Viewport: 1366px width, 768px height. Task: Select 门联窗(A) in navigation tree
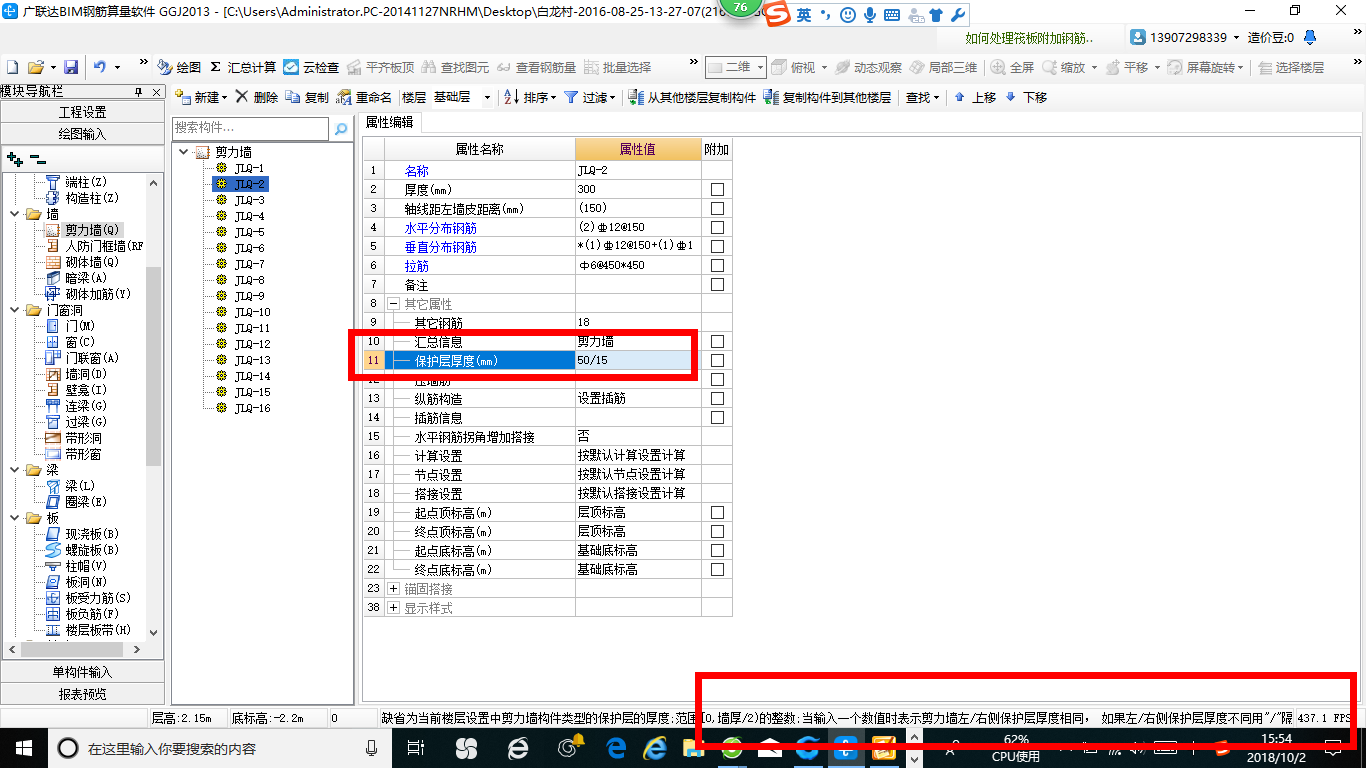pos(82,358)
